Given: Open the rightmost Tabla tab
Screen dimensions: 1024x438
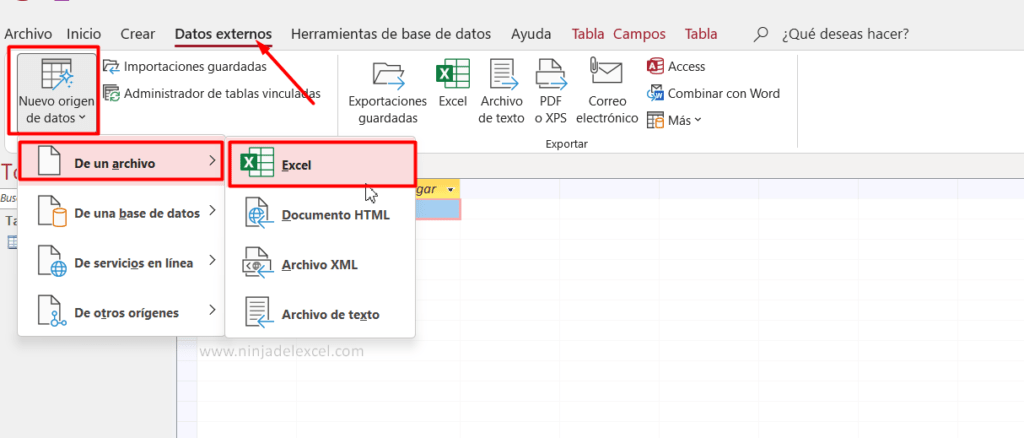Looking at the screenshot, I should click(x=701, y=34).
